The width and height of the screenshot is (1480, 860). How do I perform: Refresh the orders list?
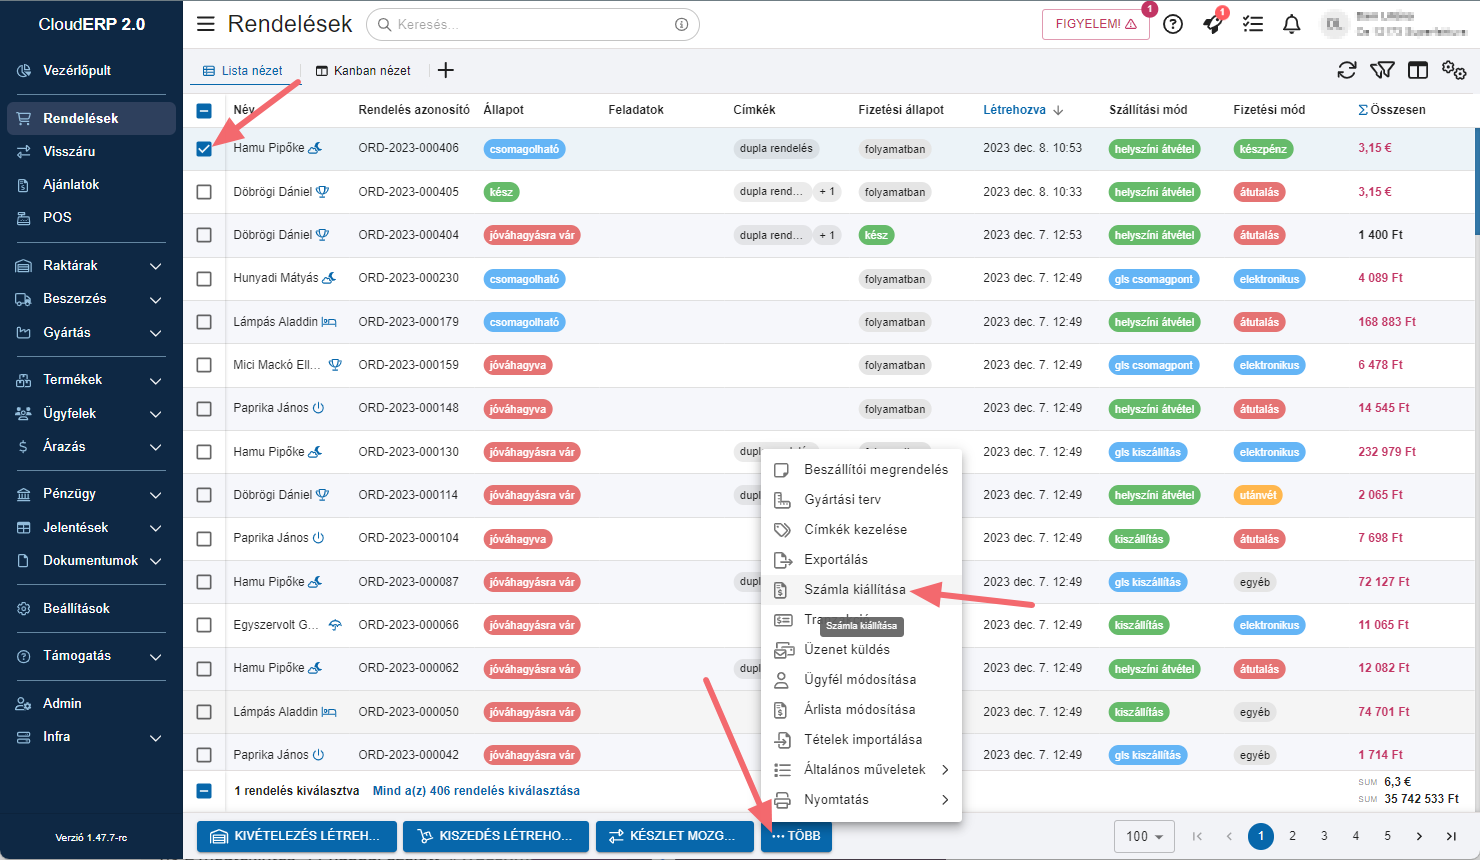[1347, 70]
